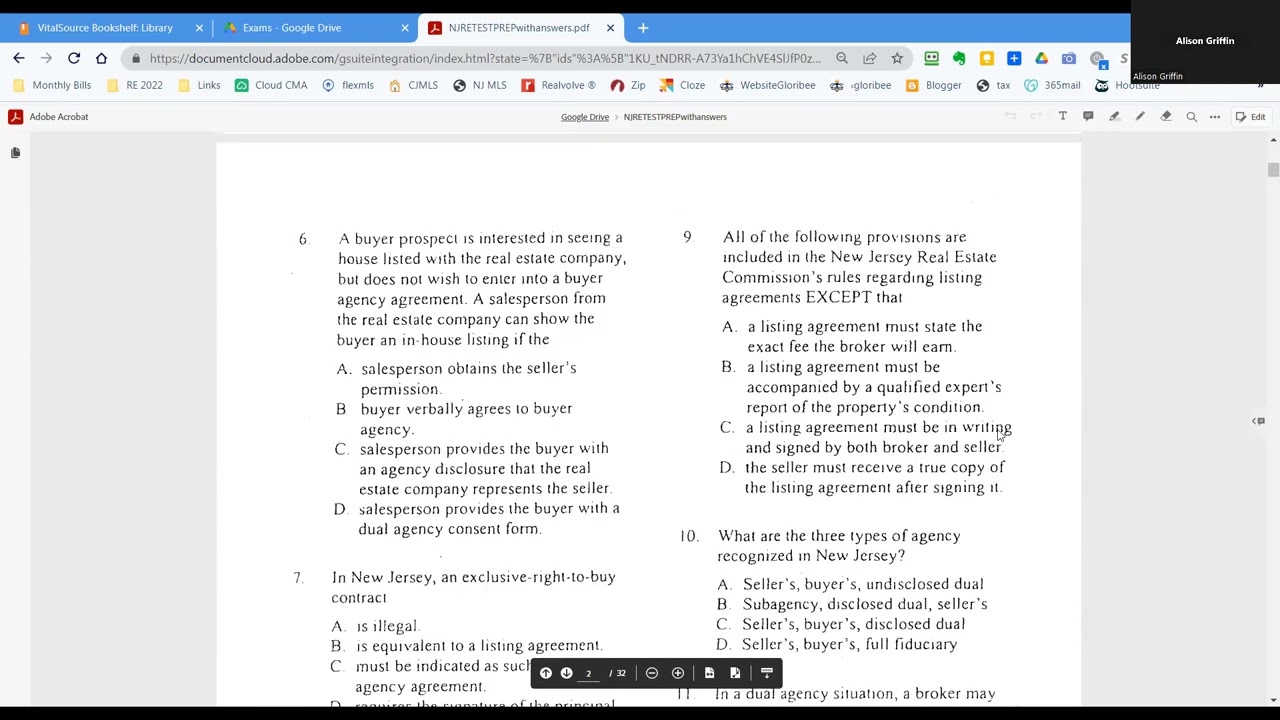
Task: Close the VitalSource Bookshelf tab
Action: pos(199,28)
